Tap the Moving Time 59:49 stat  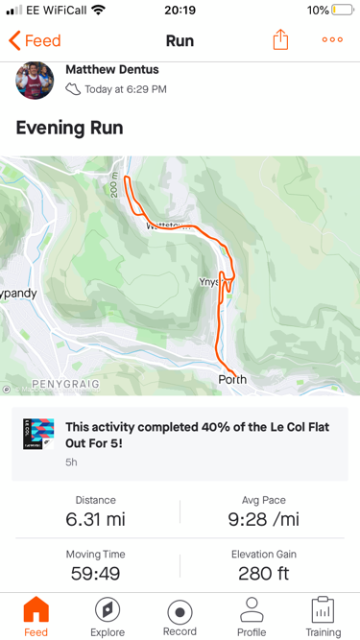pos(96,566)
